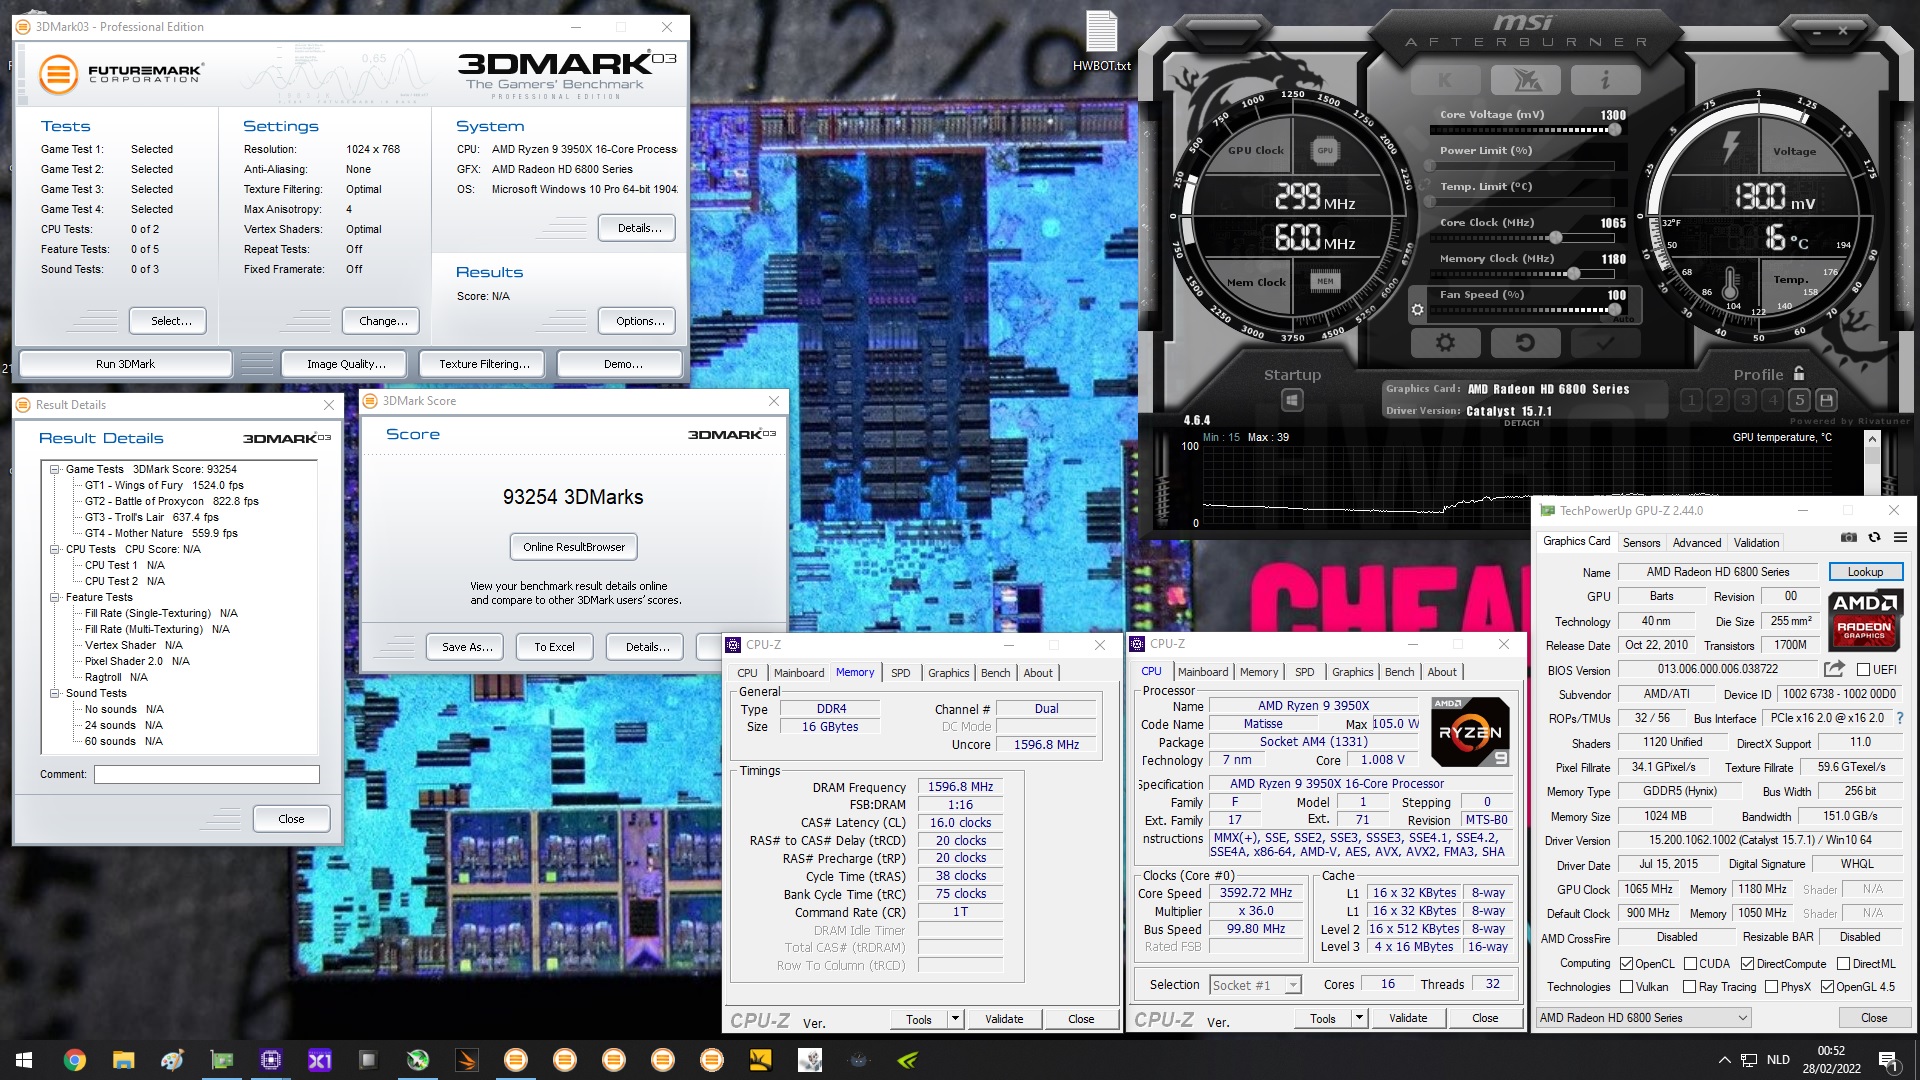
Task: Collapse the Feature Tests tree node
Action: tap(55, 597)
